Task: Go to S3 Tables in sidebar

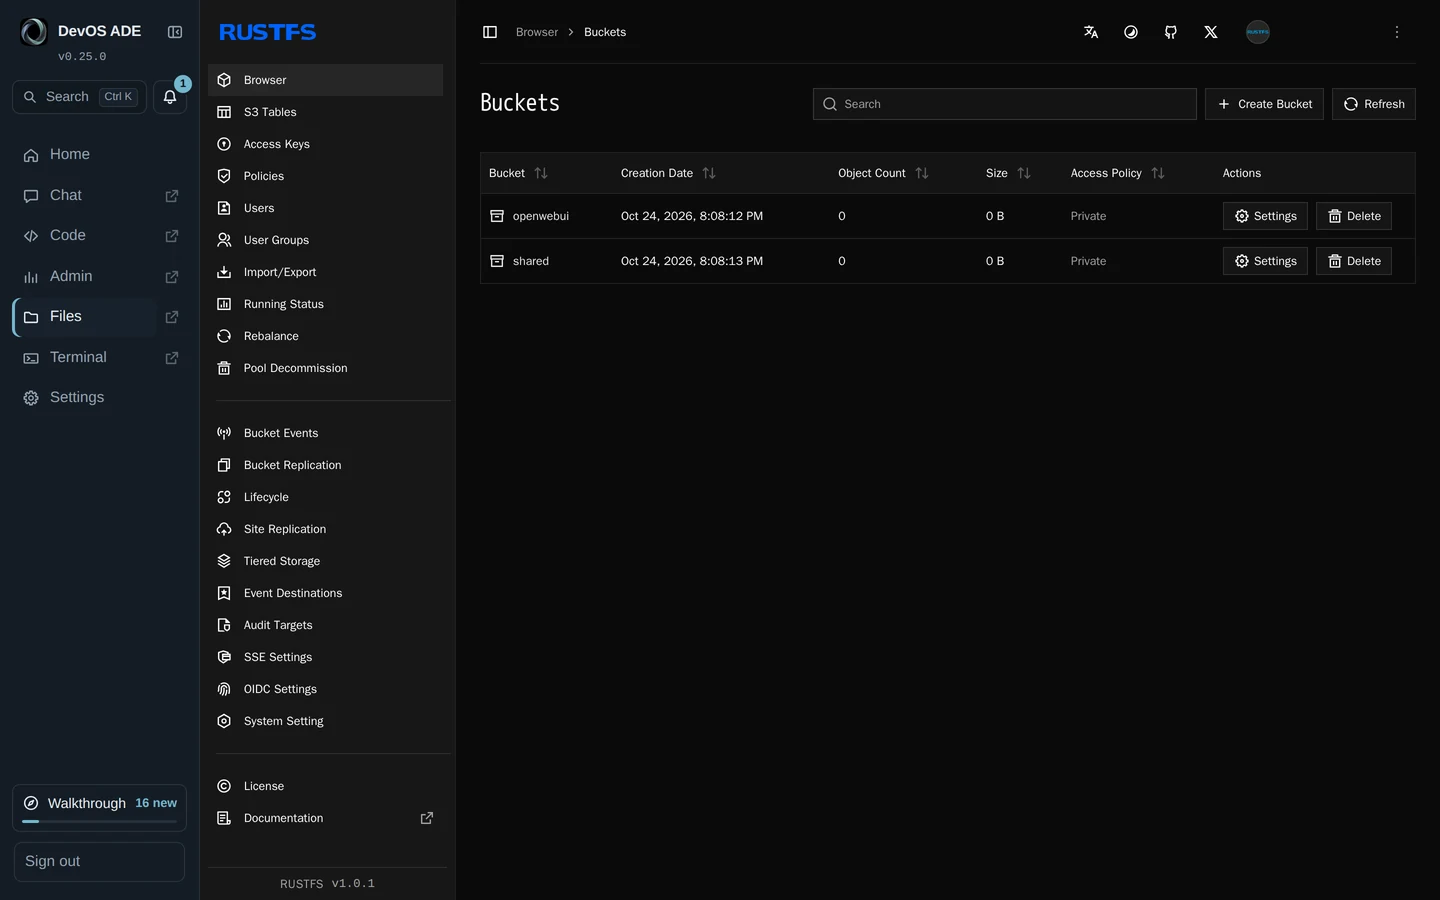Action: coord(325,112)
